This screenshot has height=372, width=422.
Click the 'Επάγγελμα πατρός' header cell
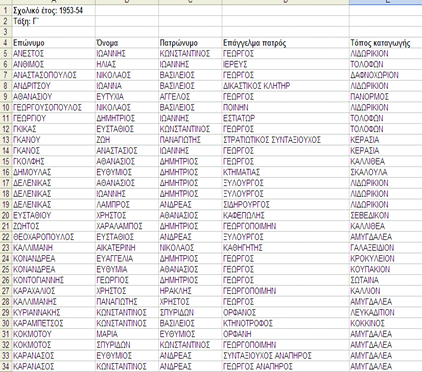point(285,43)
